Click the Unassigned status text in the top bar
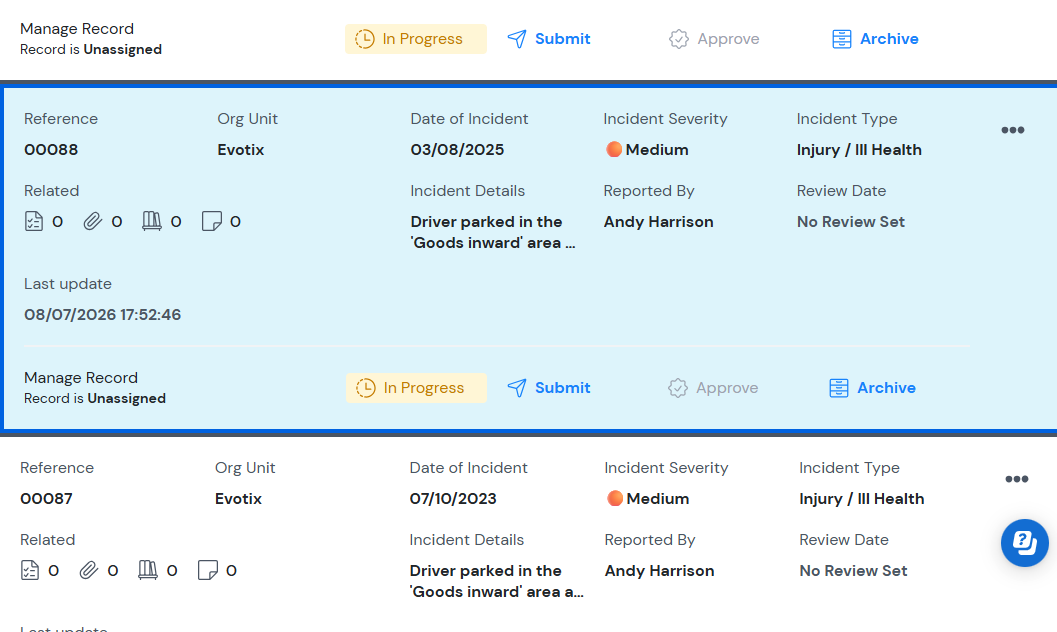 pyautogui.click(x=123, y=49)
